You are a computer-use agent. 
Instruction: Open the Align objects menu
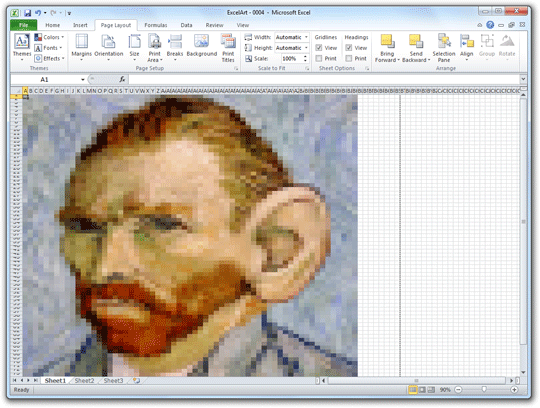pyautogui.click(x=467, y=47)
